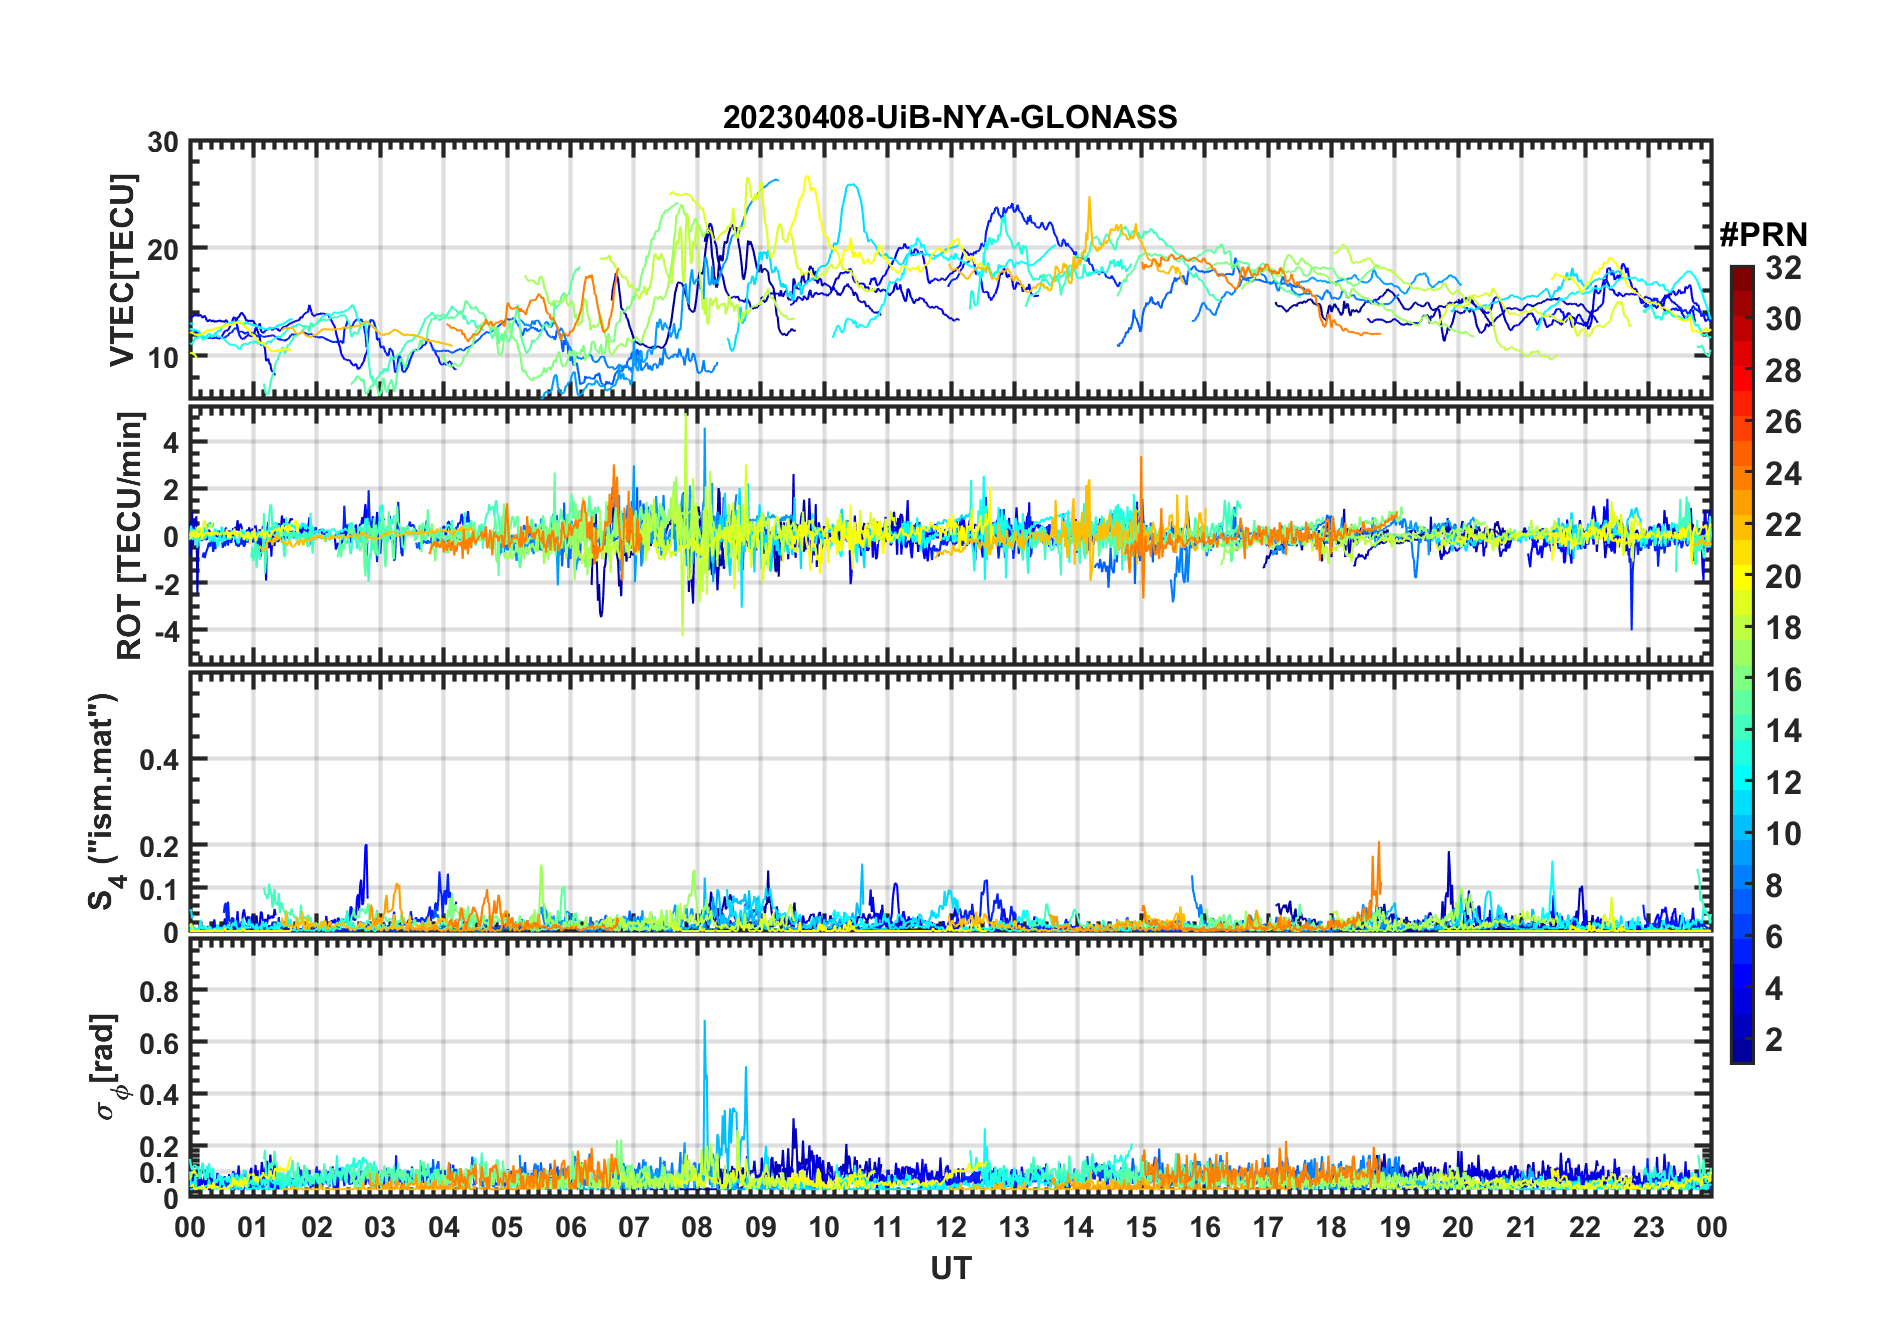
Task: Click the ROT panel plot area
Action: (x=951, y=535)
